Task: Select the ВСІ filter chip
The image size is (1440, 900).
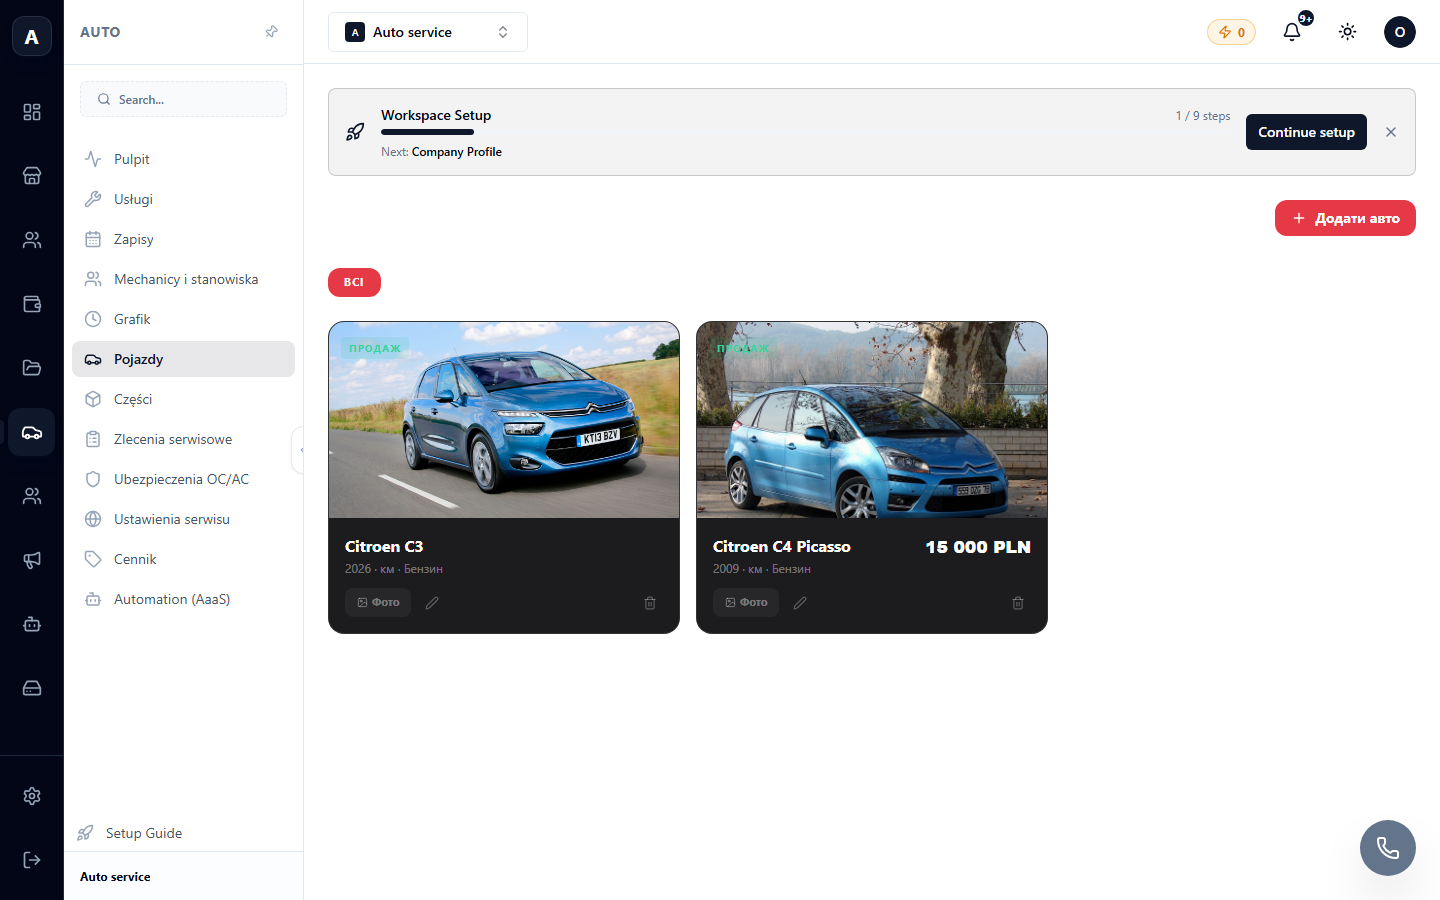Action: 354,282
